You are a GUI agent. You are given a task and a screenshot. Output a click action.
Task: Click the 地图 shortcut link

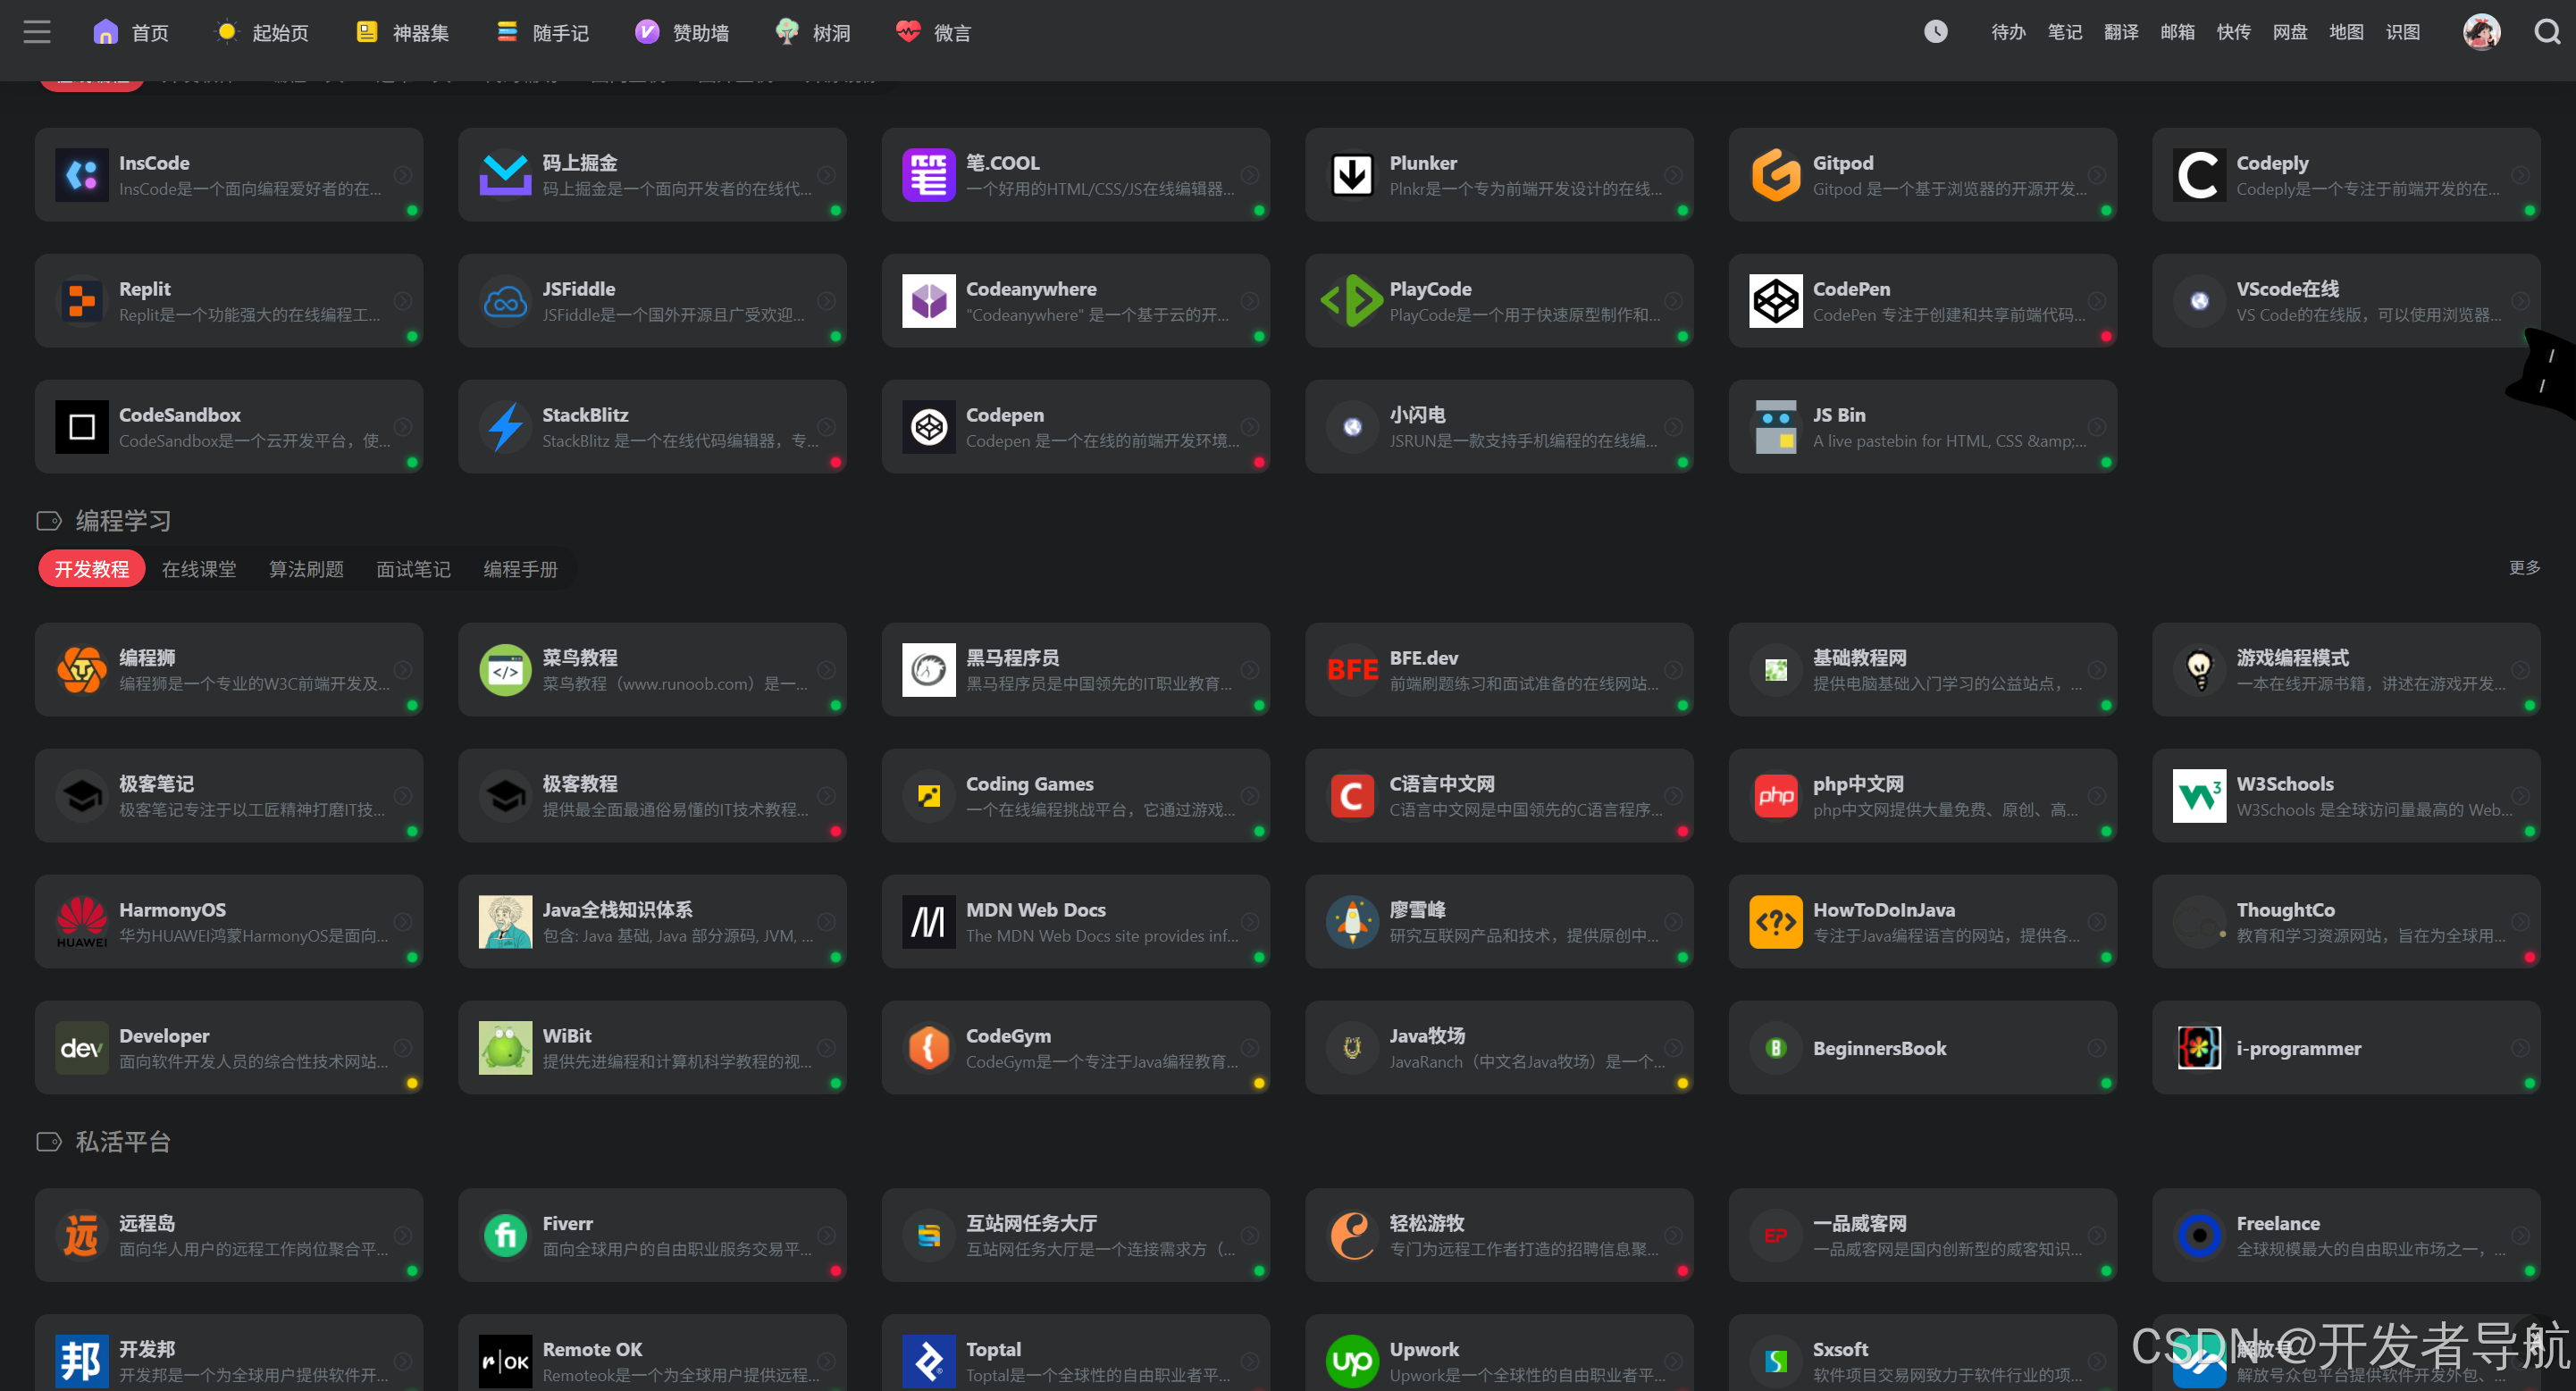tap(2346, 33)
